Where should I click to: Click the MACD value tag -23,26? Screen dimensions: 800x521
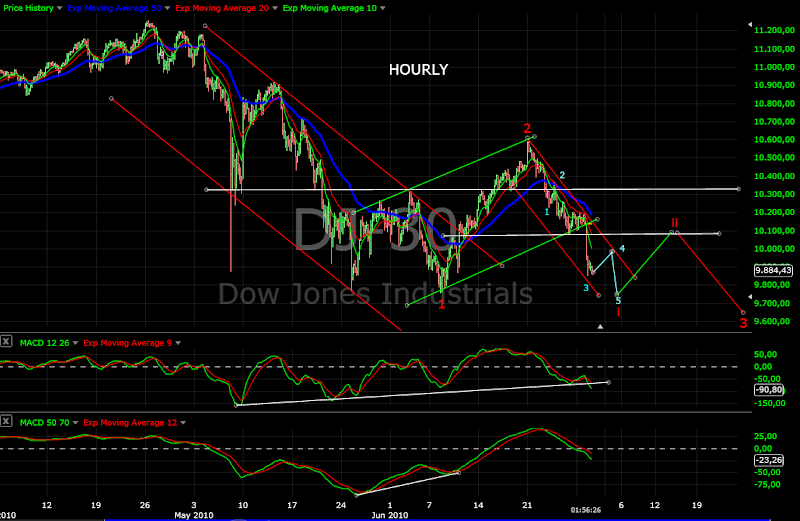pyautogui.click(x=769, y=460)
